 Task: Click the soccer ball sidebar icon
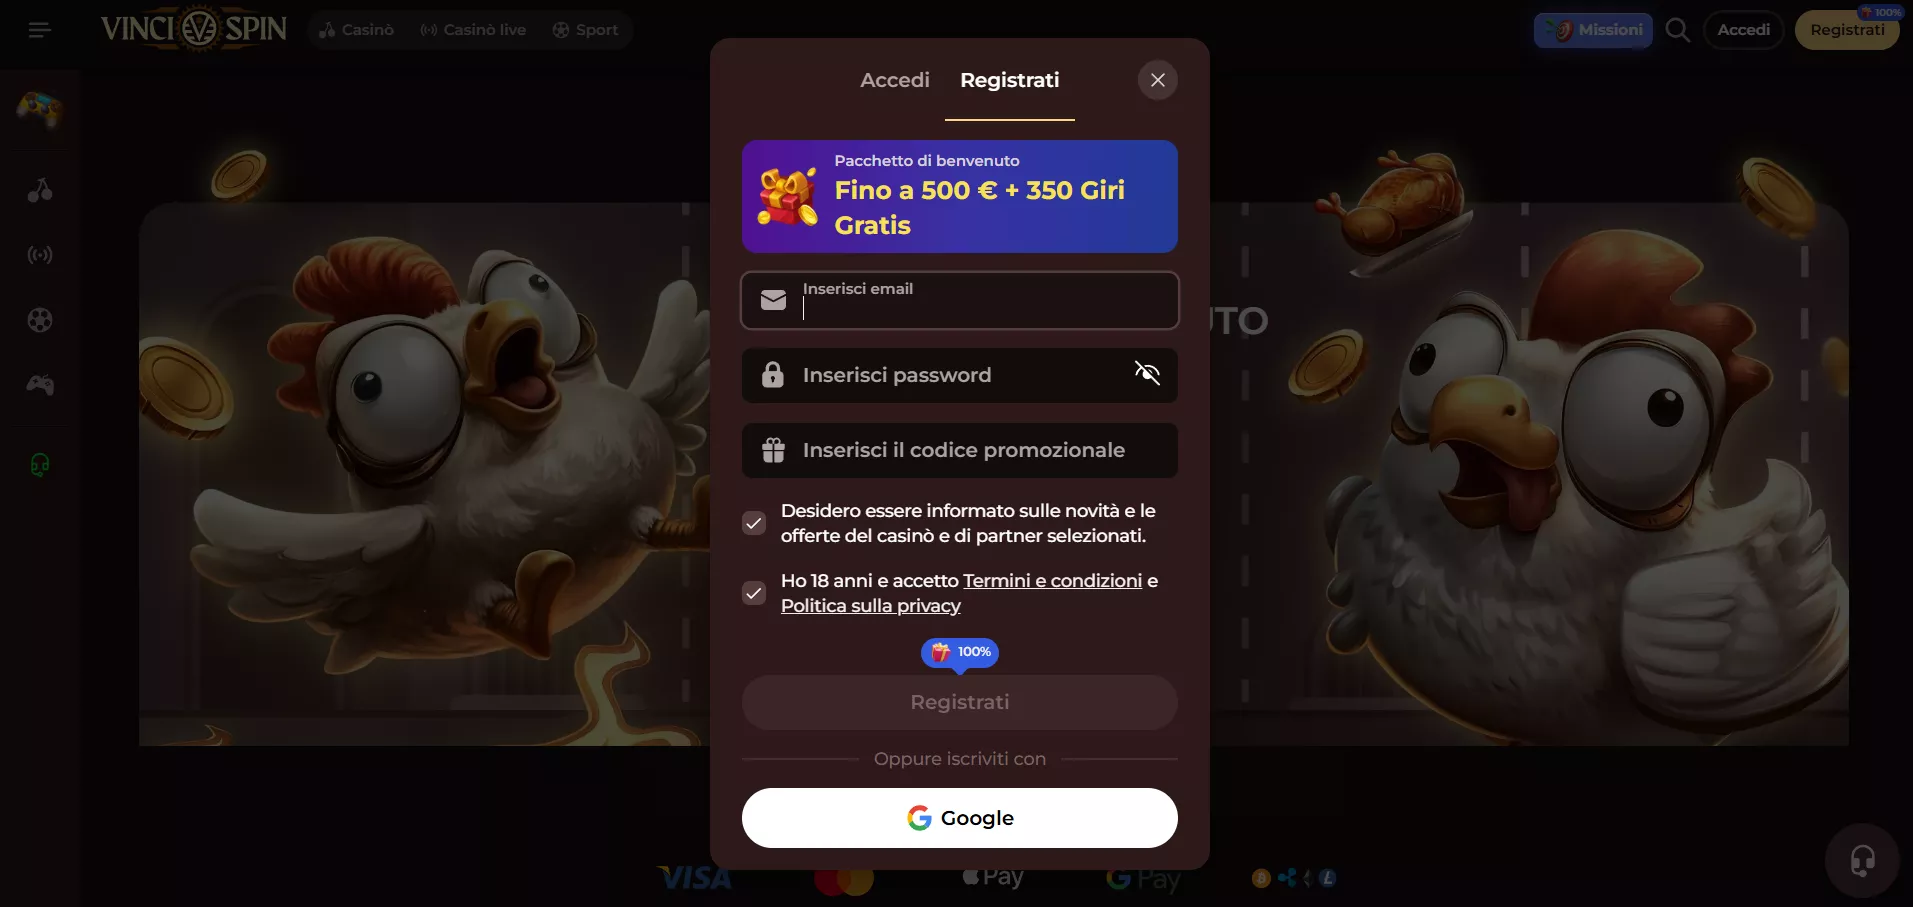(40, 320)
